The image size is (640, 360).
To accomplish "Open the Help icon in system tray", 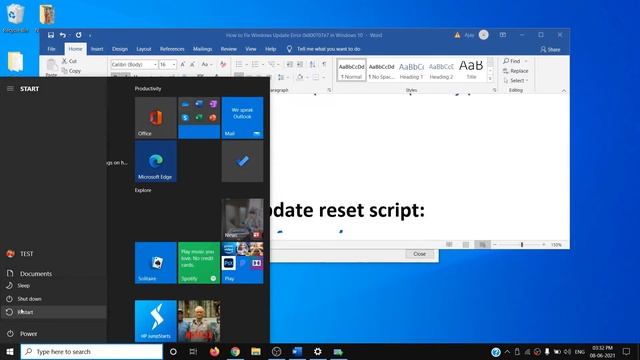I will tap(496, 352).
